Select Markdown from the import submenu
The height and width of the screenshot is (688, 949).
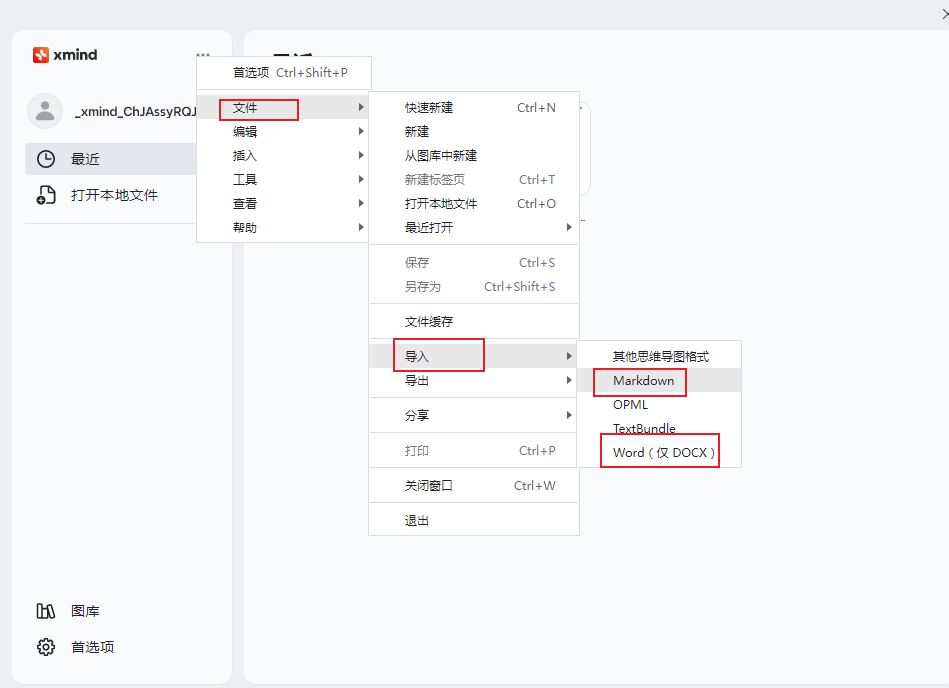coord(643,381)
